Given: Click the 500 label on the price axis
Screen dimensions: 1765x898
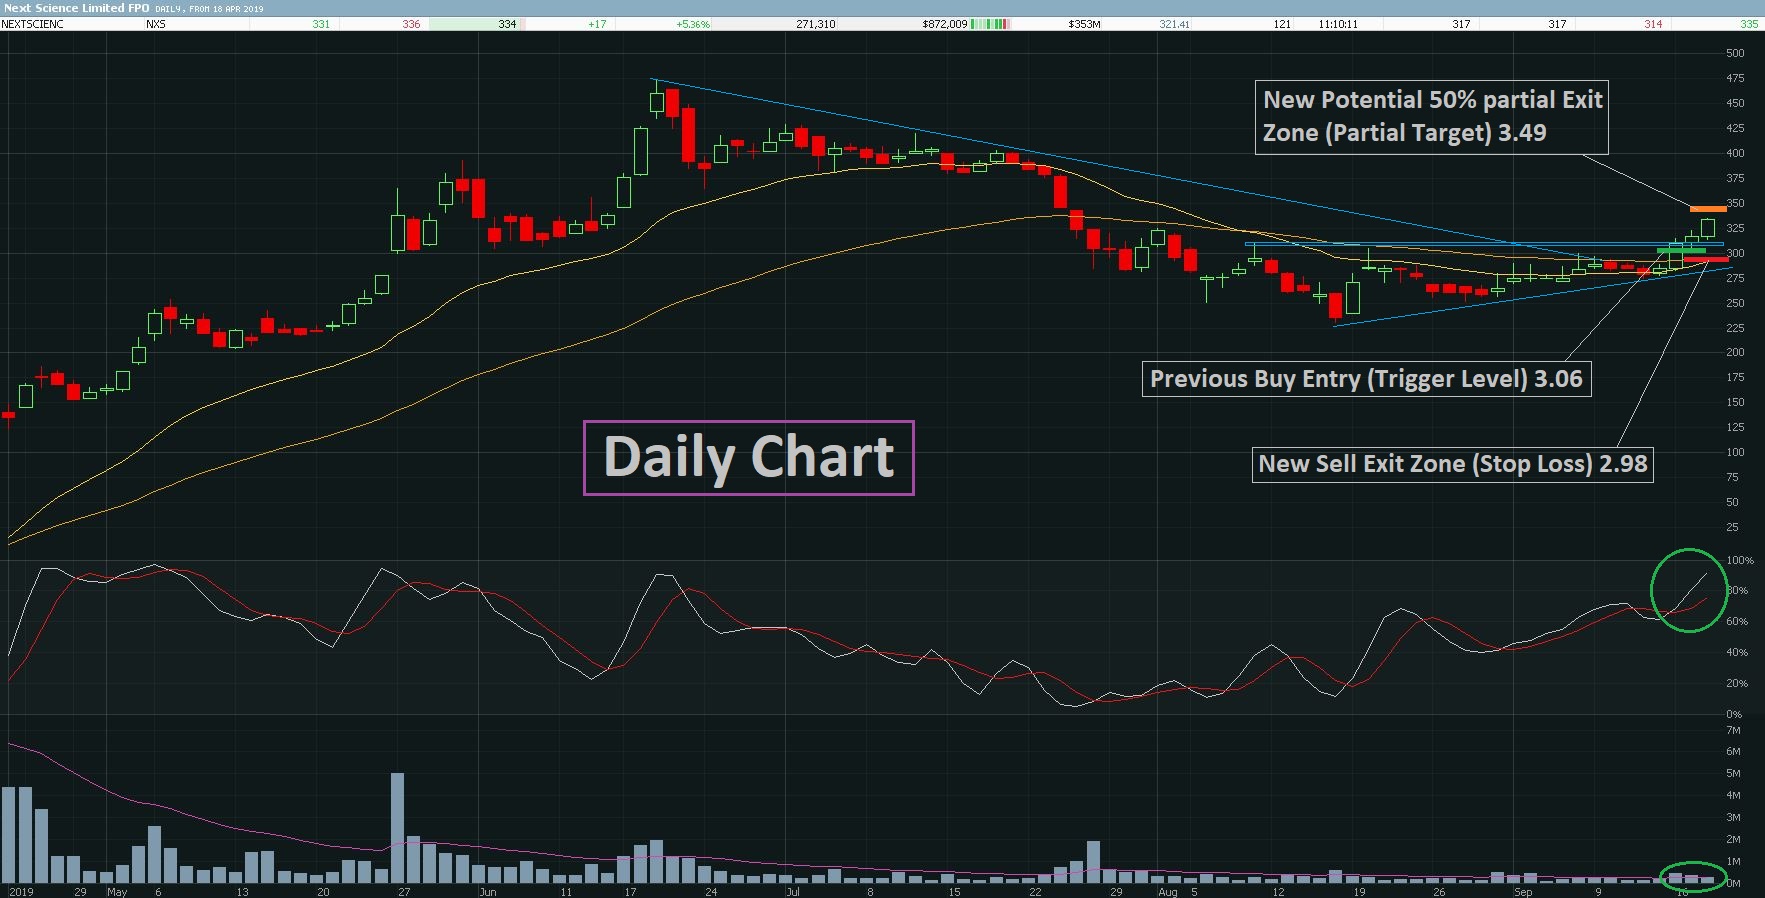Looking at the screenshot, I should (1735, 53).
